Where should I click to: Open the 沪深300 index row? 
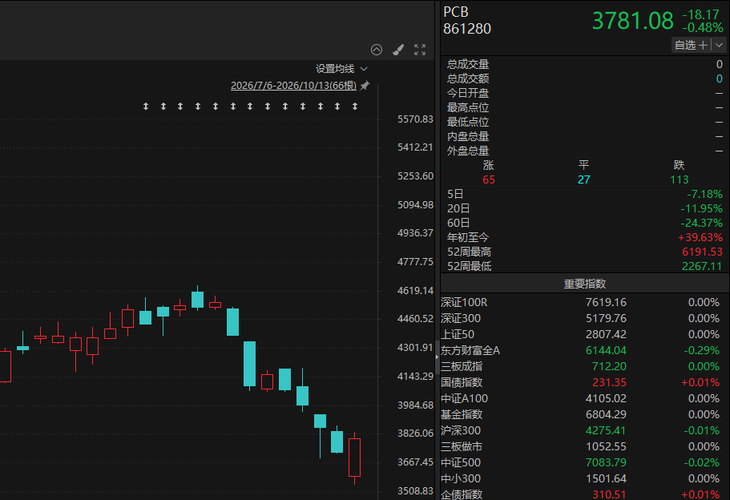click(585, 431)
